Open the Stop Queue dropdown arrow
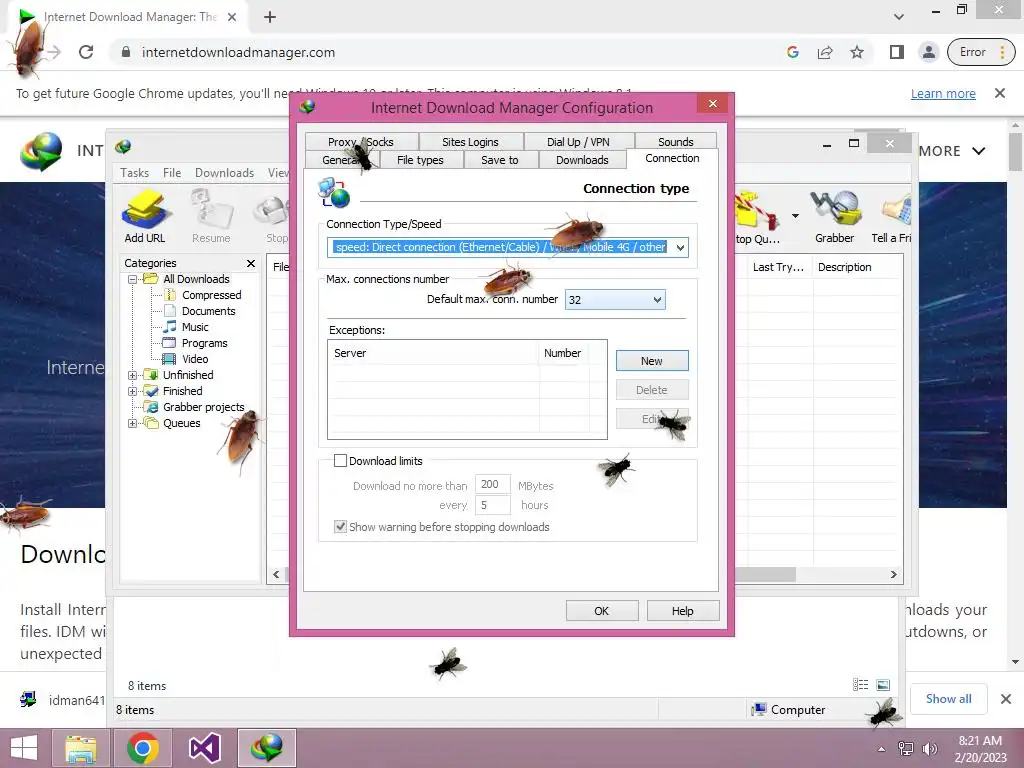The image size is (1024, 768). [x=795, y=216]
